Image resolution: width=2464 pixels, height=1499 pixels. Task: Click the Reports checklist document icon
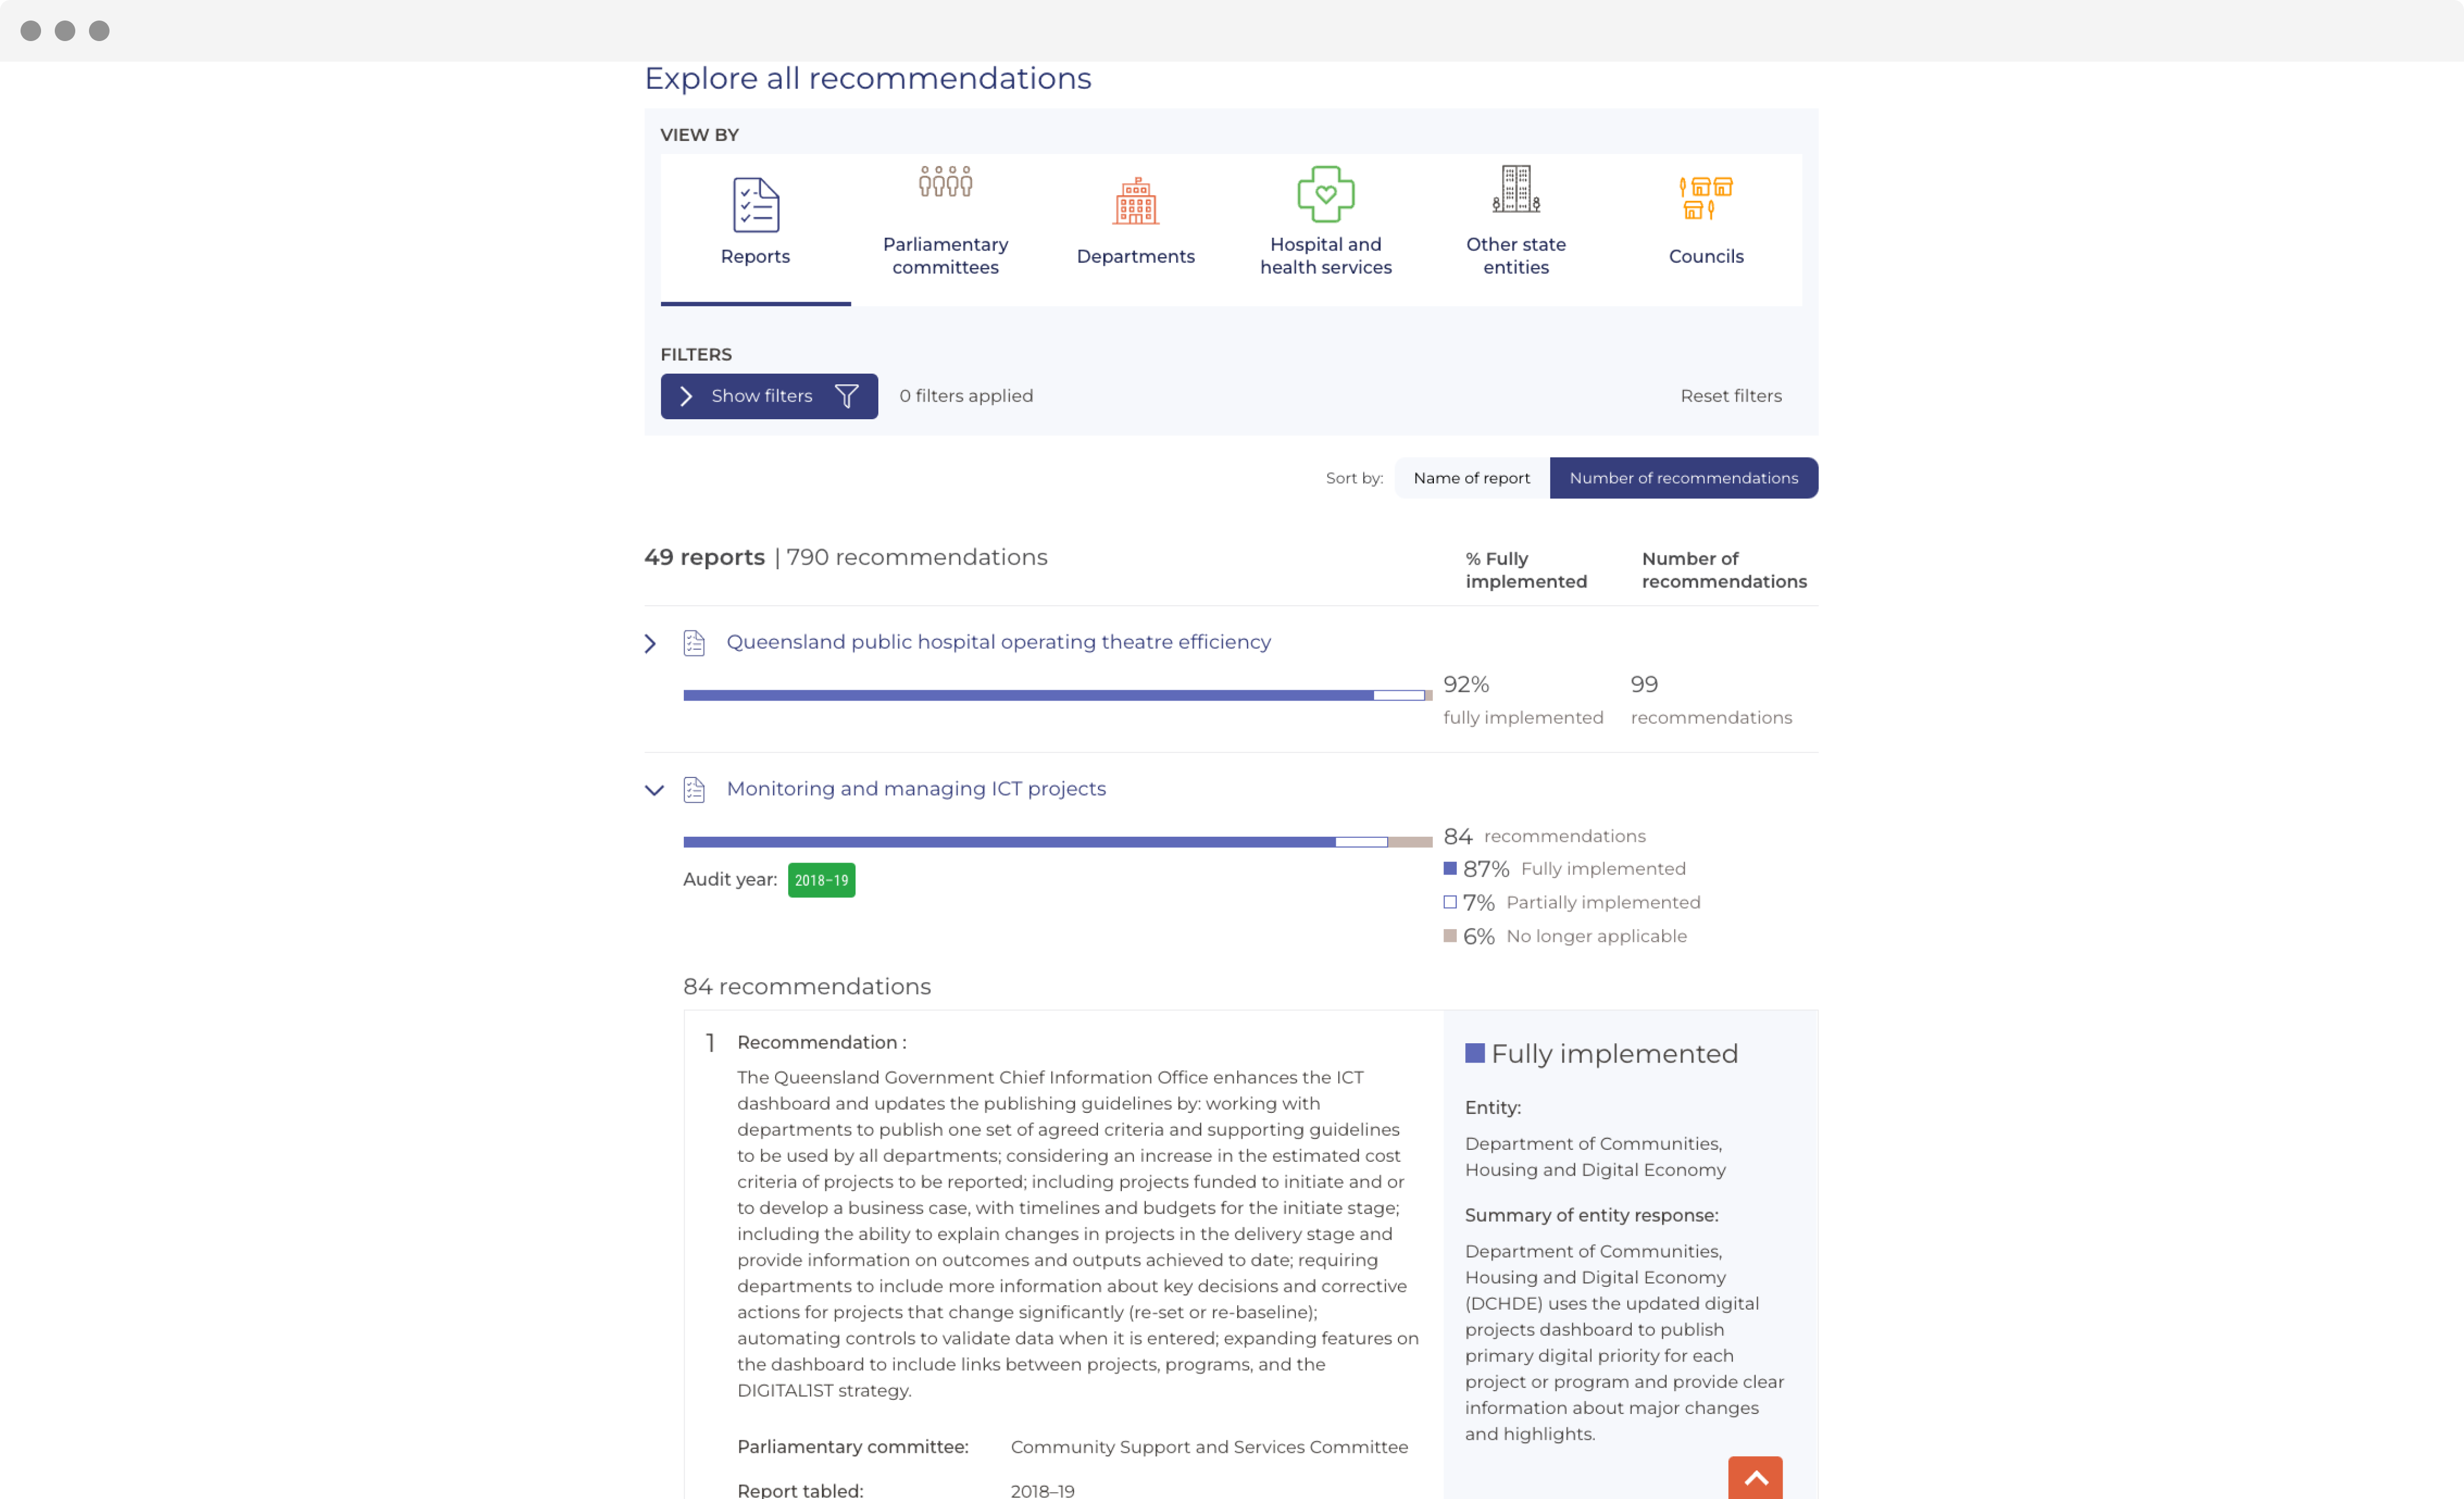[755, 204]
